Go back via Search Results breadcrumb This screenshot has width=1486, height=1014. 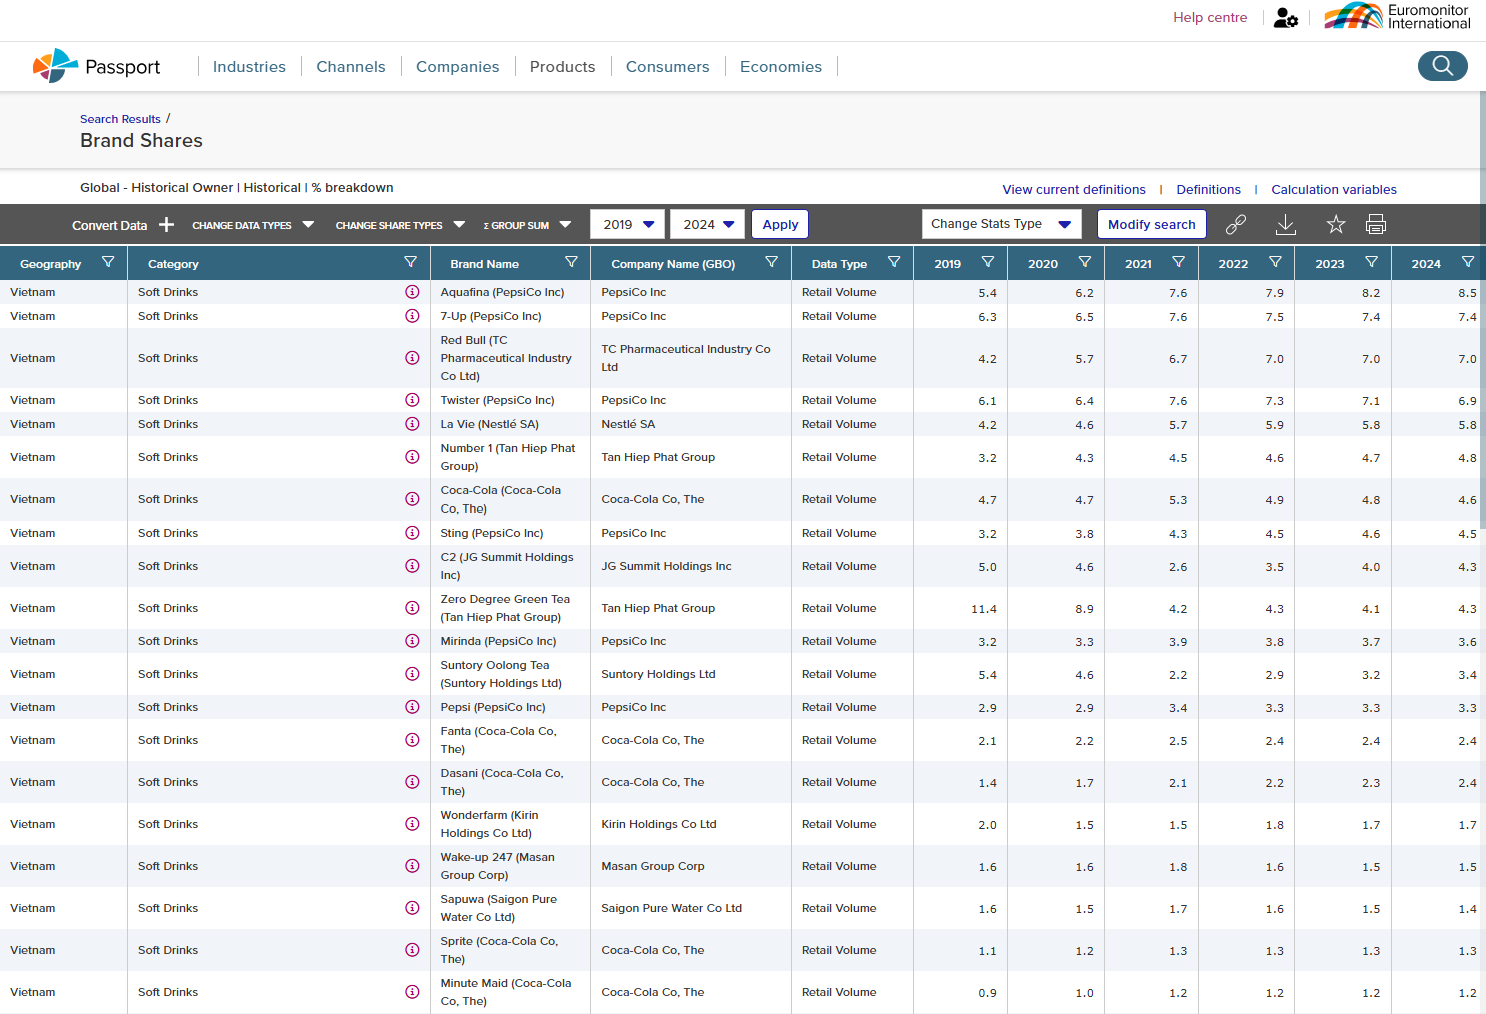pos(120,119)
